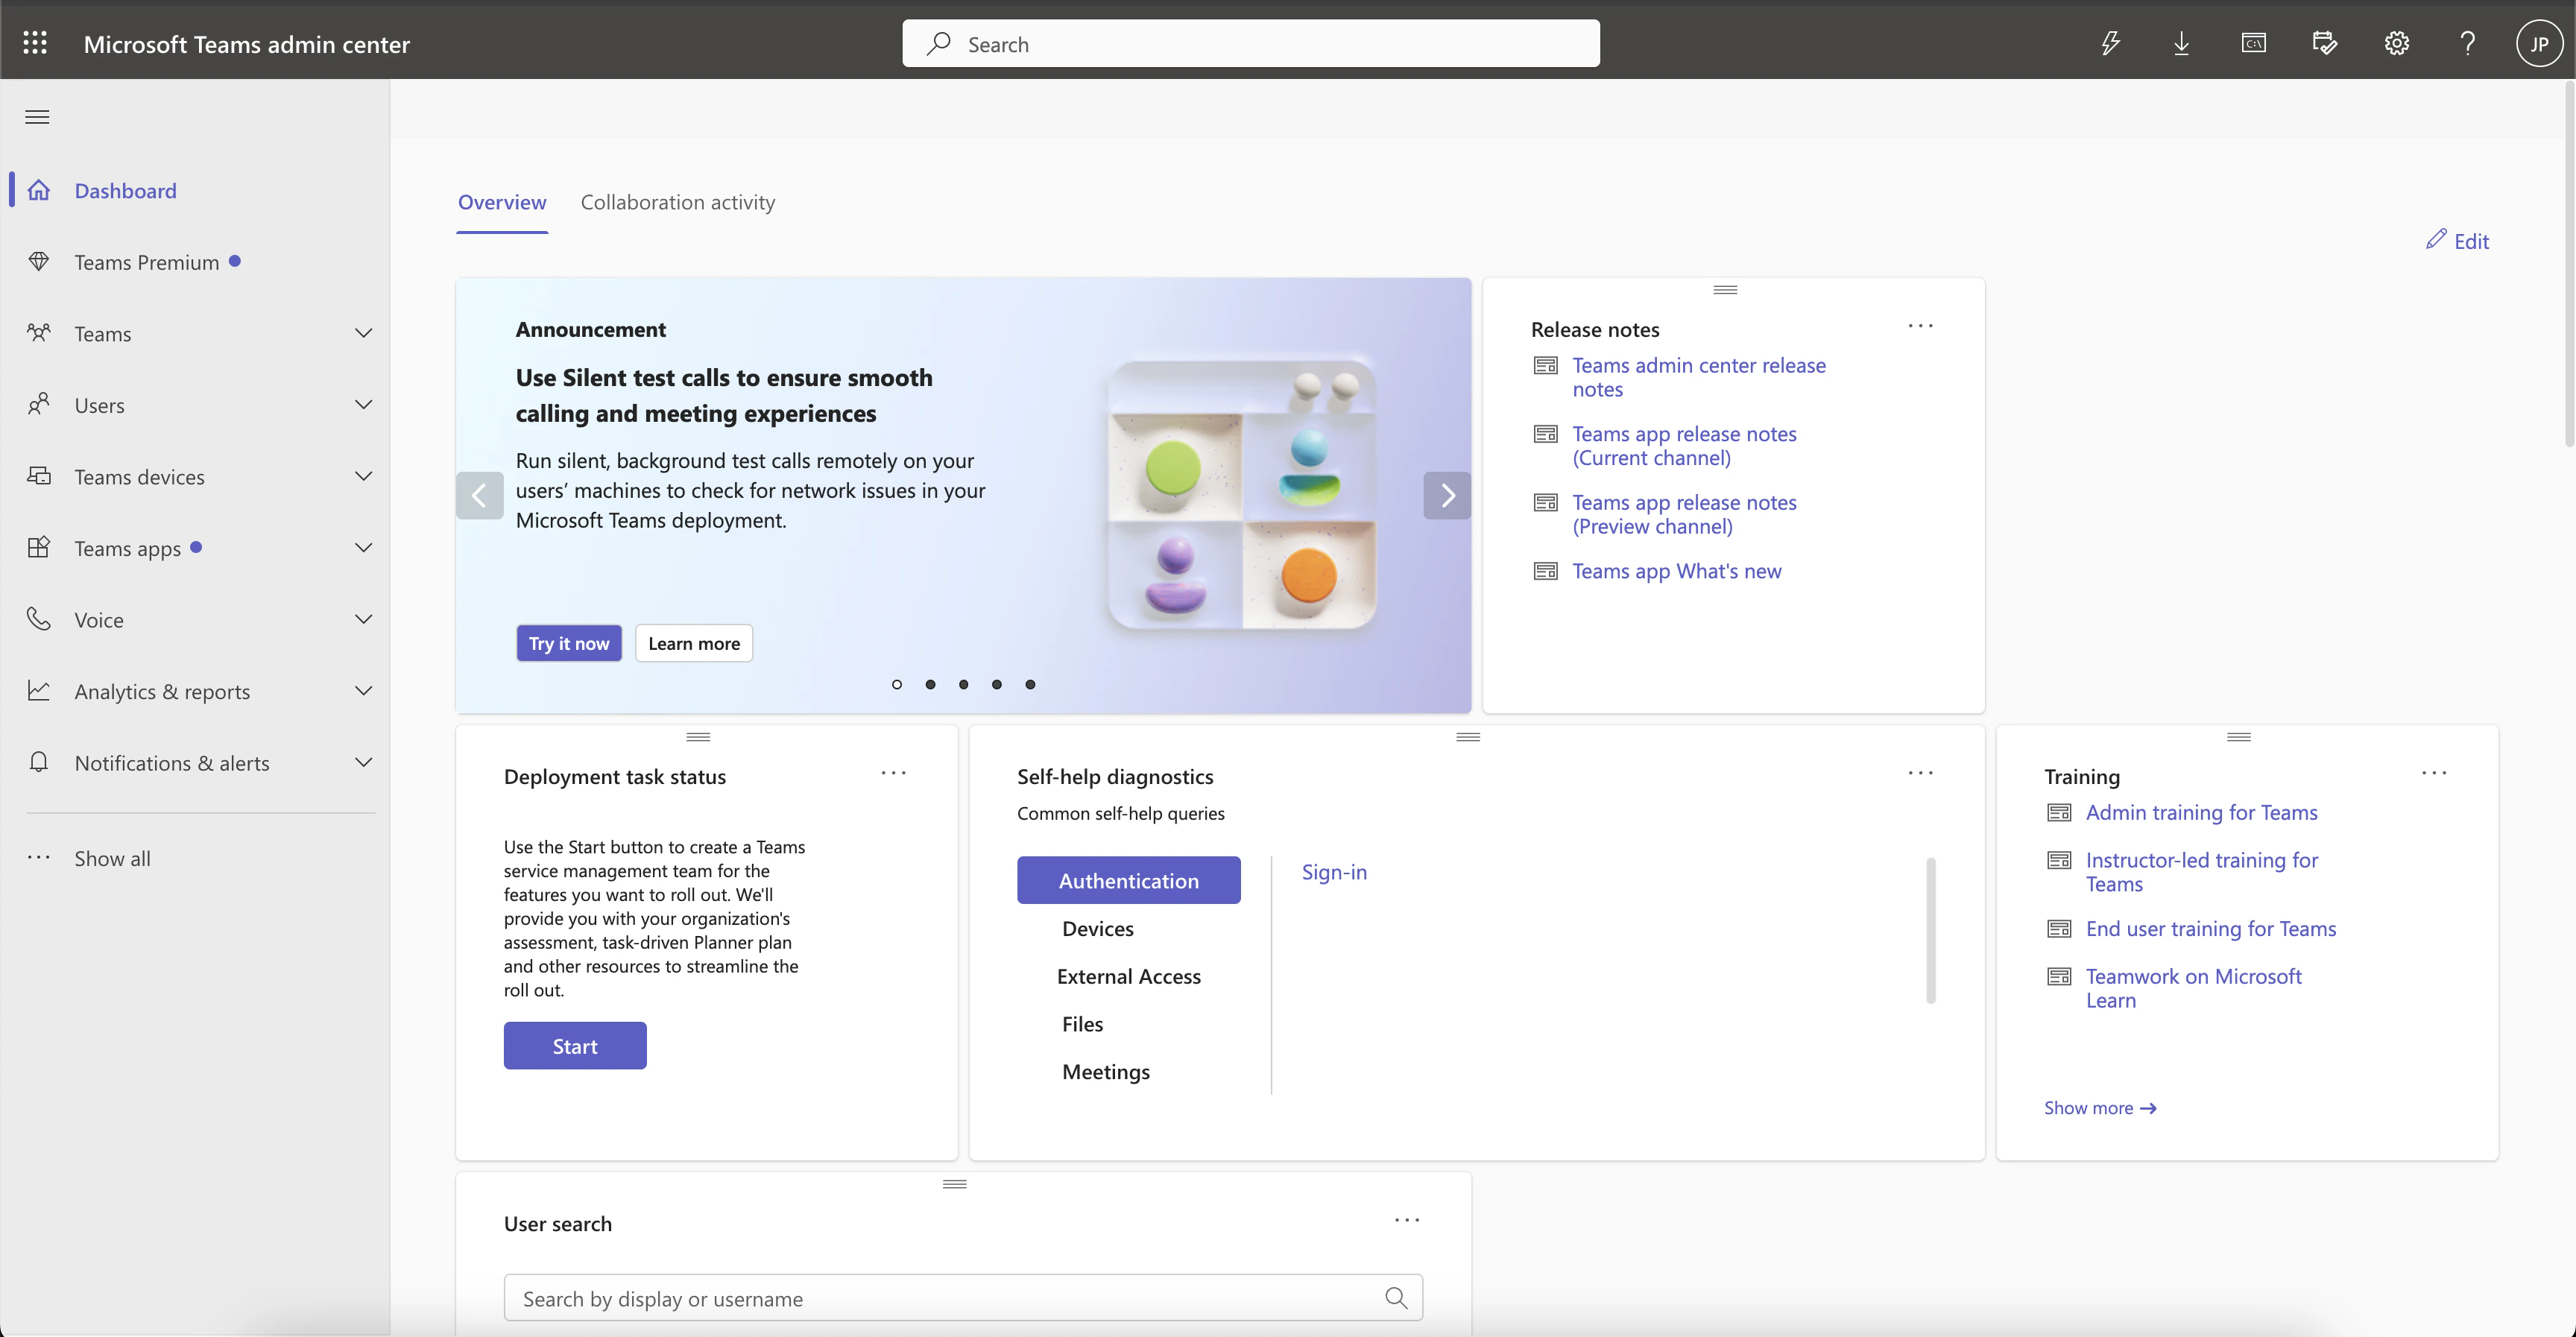This screenshot has width=2576, height=1337.
Task: Click the Teams people icon in sidebar
Action: [39, 333]
